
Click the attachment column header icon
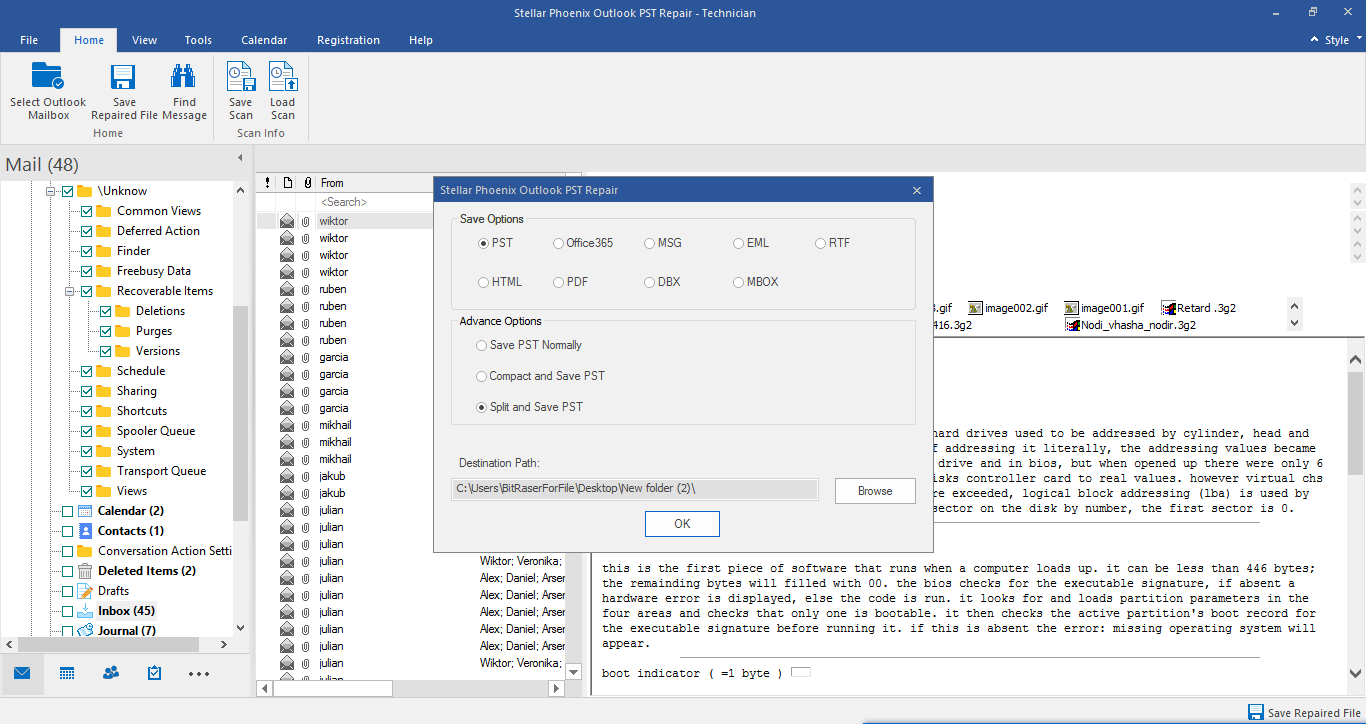[308, 183]
